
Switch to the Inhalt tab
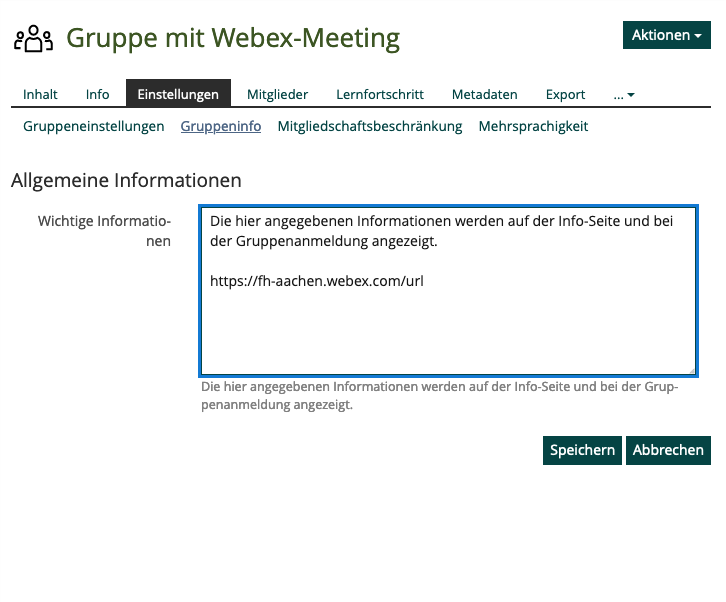[x=40, y=94]
